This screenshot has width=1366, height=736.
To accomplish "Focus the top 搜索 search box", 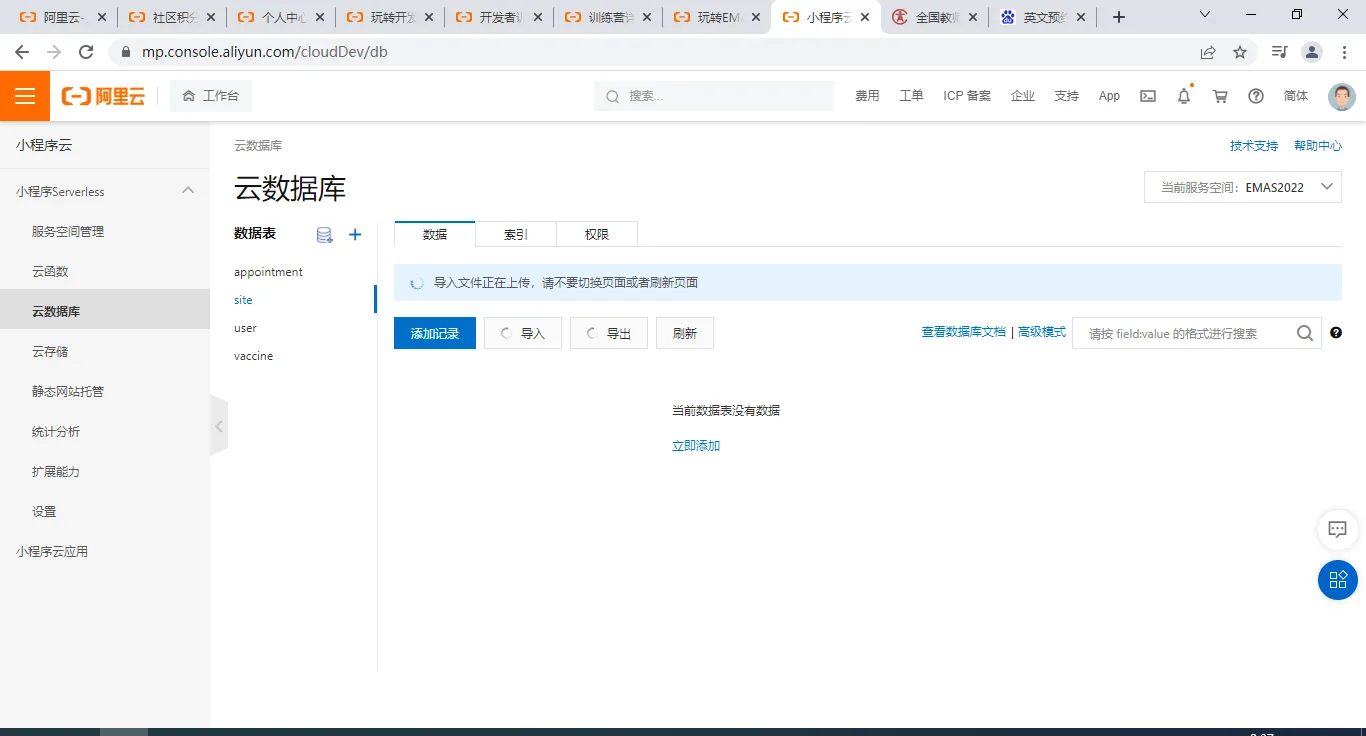I will (x=714, y=96).
